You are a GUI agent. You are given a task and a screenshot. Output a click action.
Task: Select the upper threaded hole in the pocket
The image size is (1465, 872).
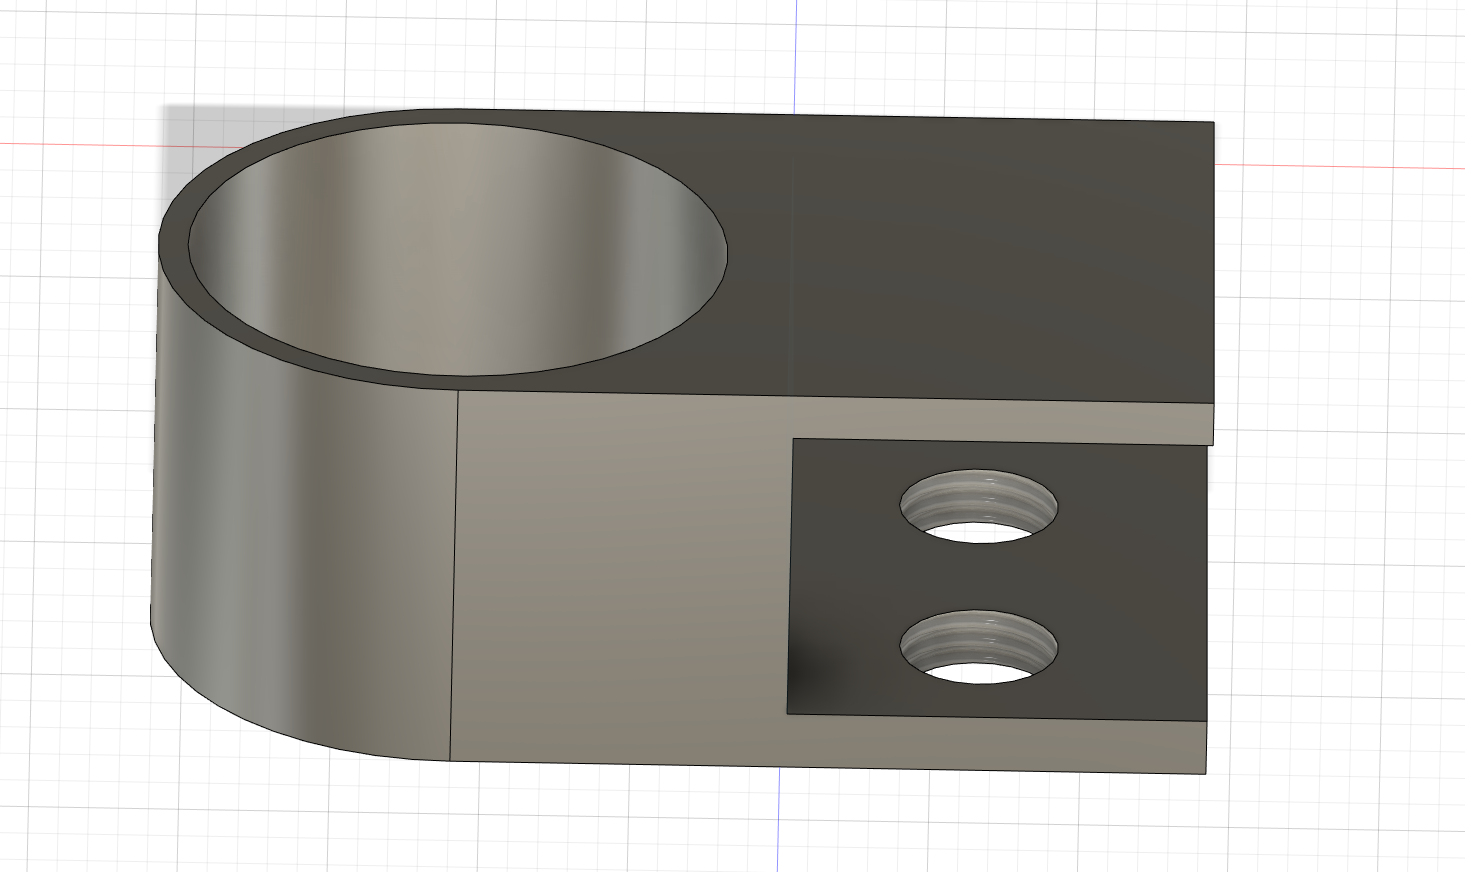click(x=978, y=506)
